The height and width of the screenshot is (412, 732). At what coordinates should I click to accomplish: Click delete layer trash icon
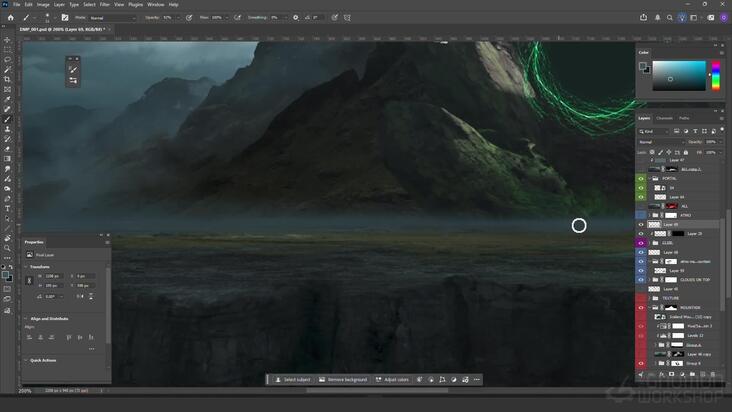pos(712,374)
